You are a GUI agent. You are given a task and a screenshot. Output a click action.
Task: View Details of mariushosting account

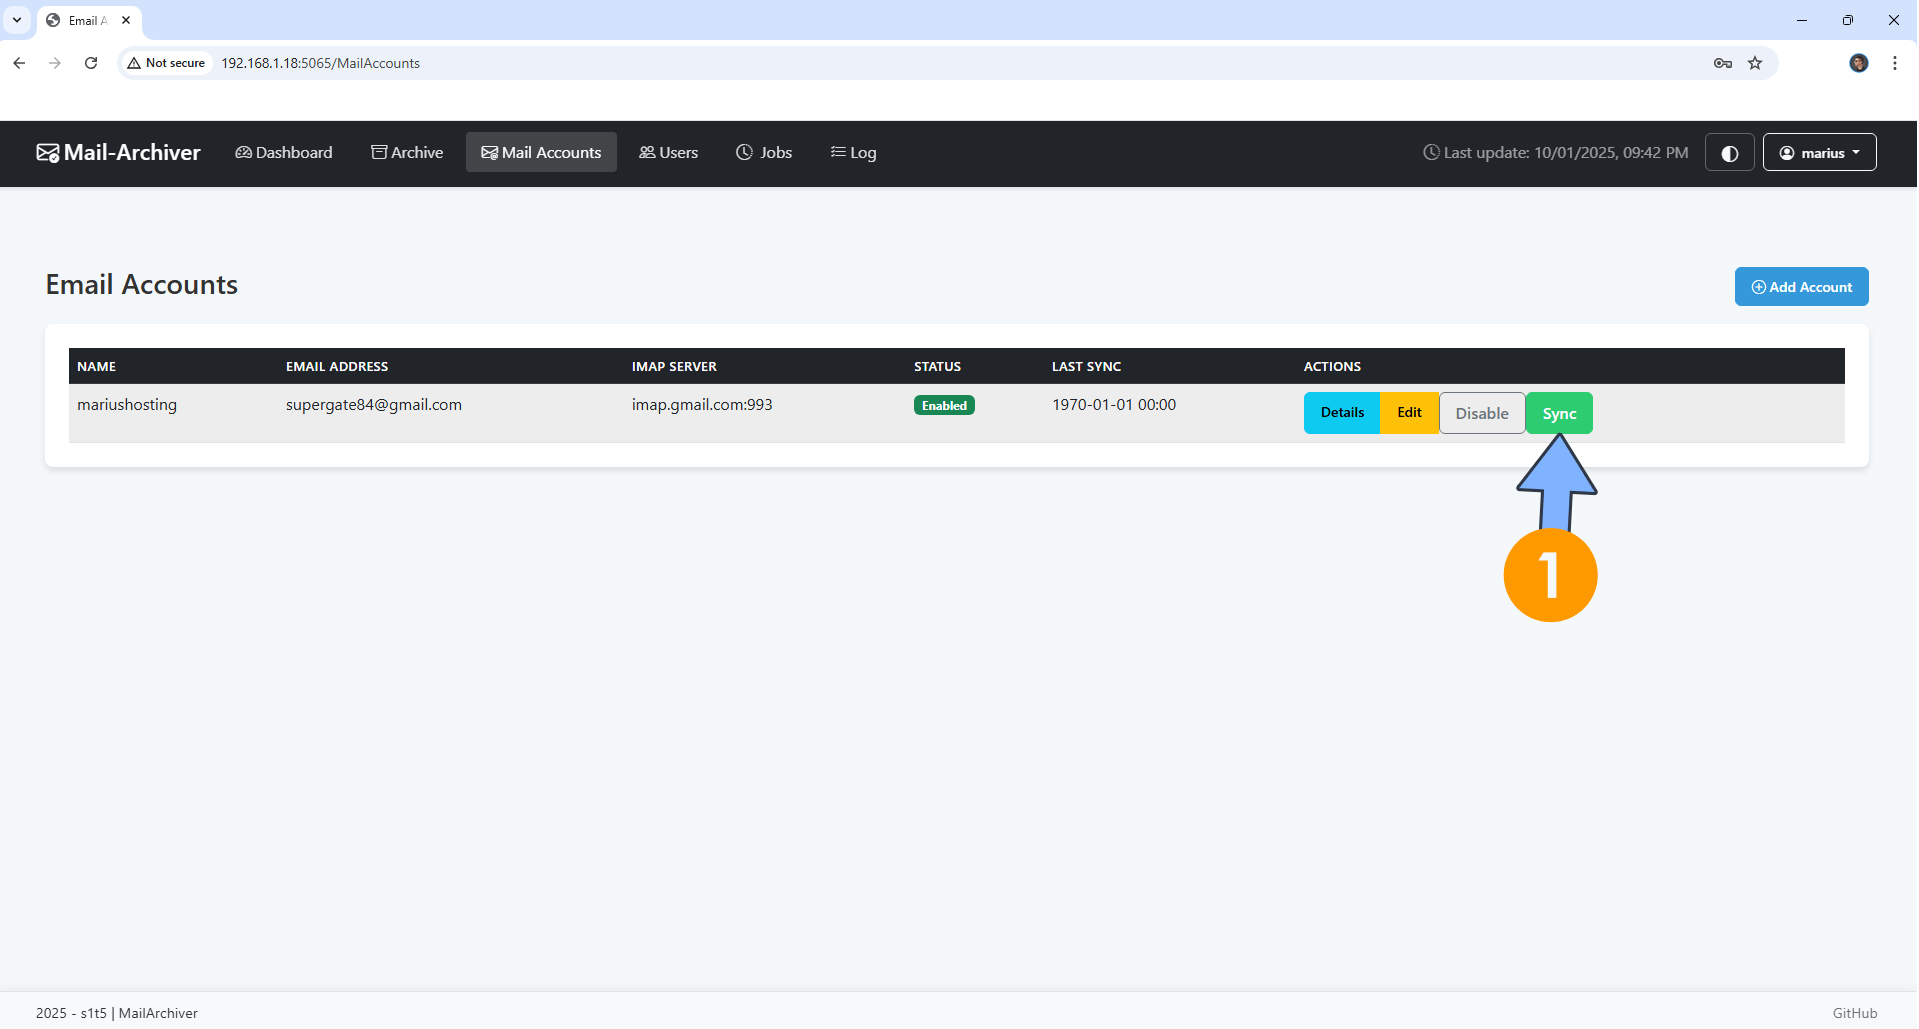[1341, 413]
